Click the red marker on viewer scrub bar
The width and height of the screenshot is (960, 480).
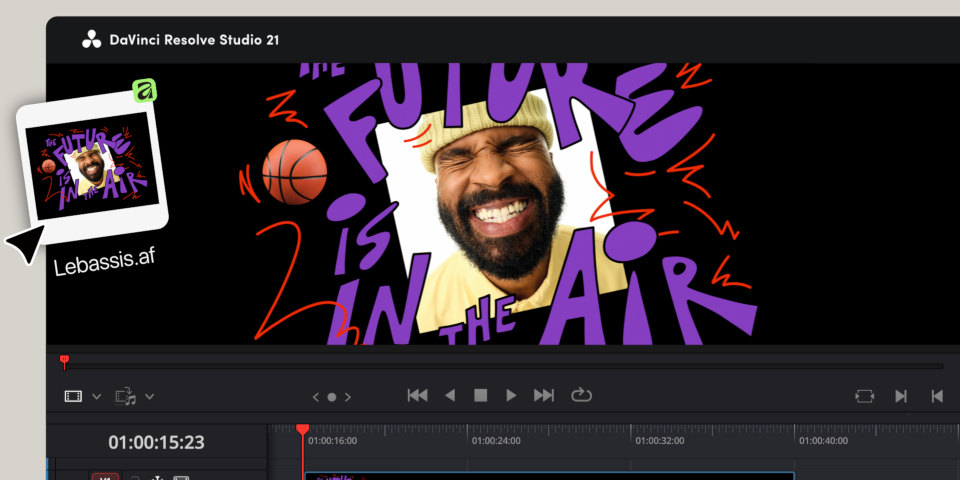pos(65,359)
